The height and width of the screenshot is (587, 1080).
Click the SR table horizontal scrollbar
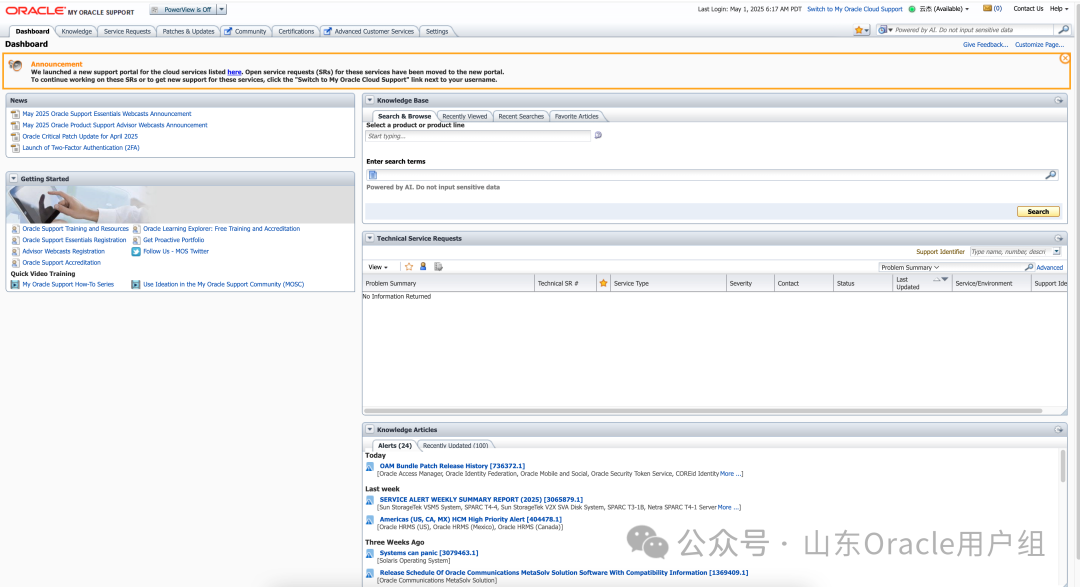pyautogui.click(x=704, y=411)
